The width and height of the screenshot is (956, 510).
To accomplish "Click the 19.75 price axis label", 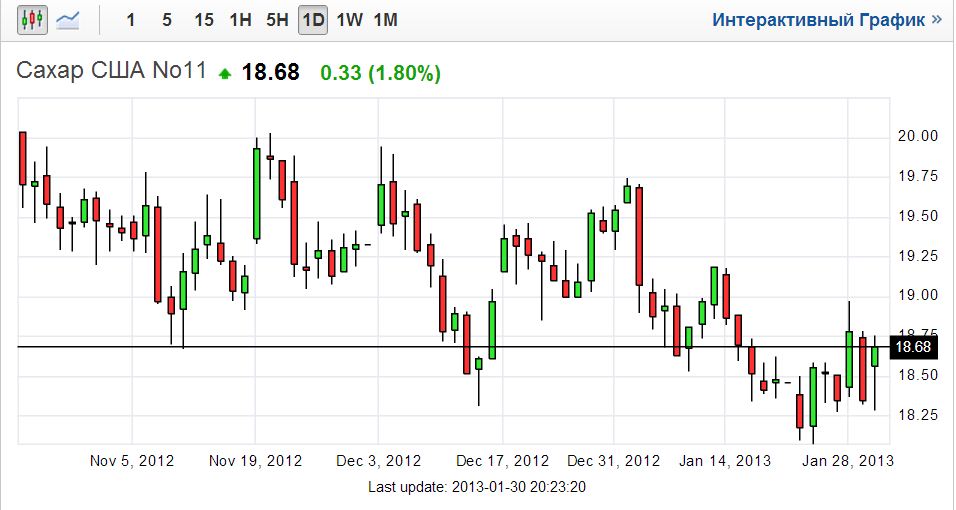I will tap(918, 176).
